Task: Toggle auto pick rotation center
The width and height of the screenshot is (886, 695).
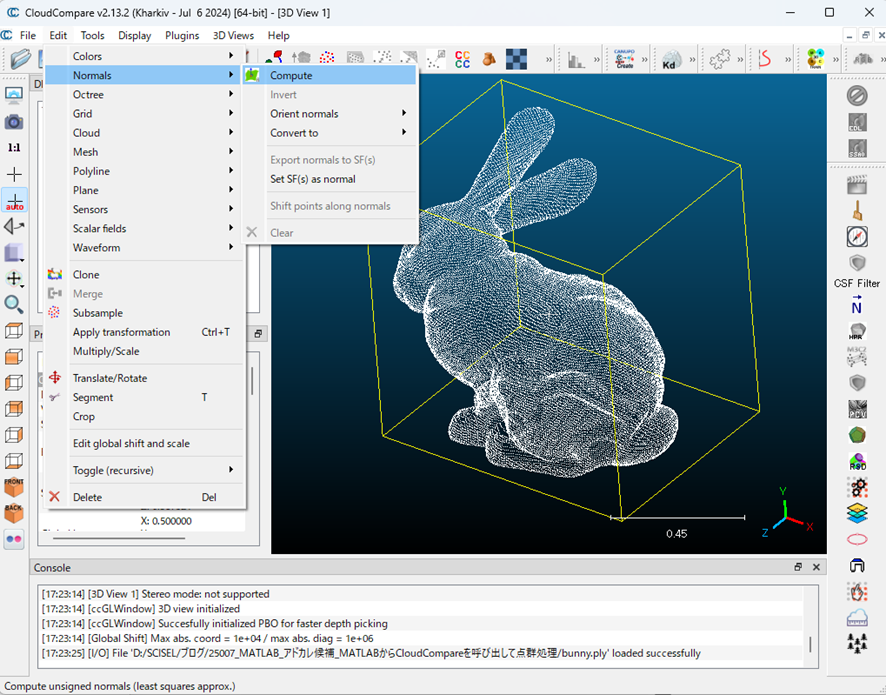Action: (x=14, y=201)
